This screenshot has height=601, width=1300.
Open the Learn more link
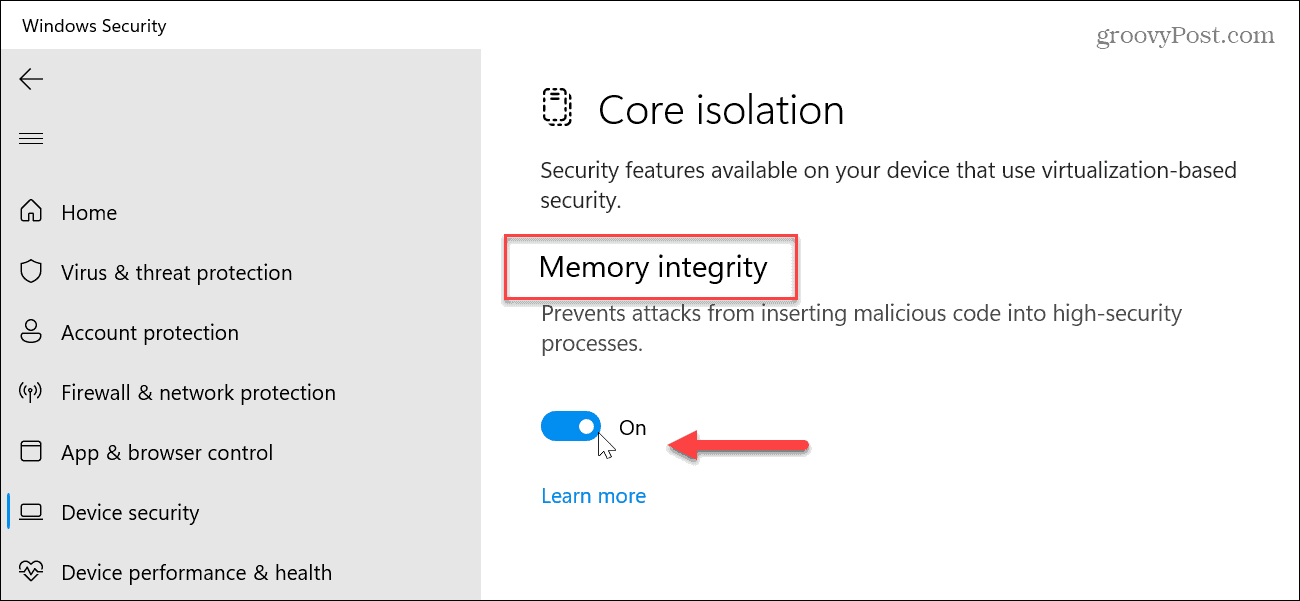pyautogui.click(x=593, y=496)
